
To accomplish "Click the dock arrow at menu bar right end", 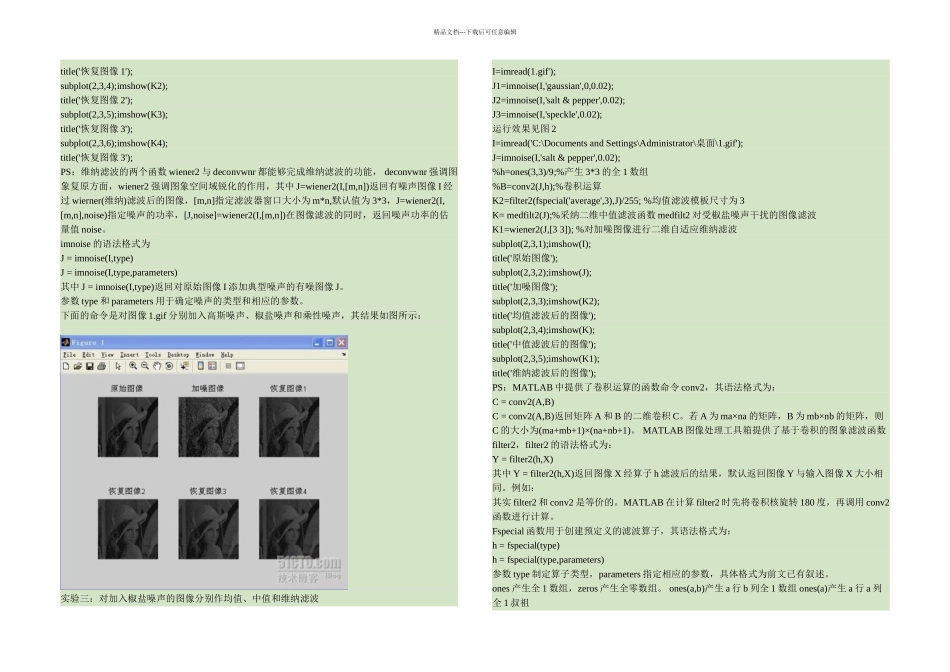I will point(344,354).
